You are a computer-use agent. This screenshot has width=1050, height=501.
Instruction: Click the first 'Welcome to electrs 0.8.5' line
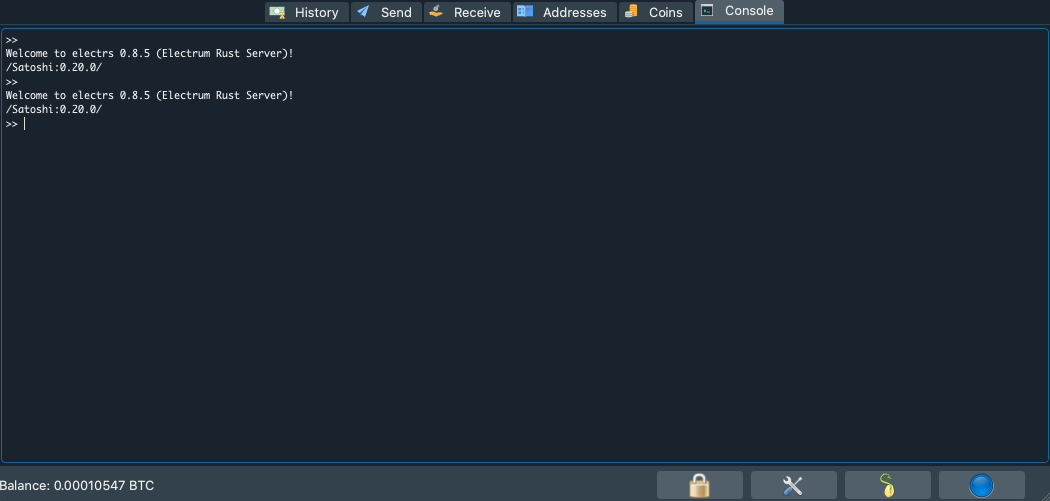tap(149, 54)
